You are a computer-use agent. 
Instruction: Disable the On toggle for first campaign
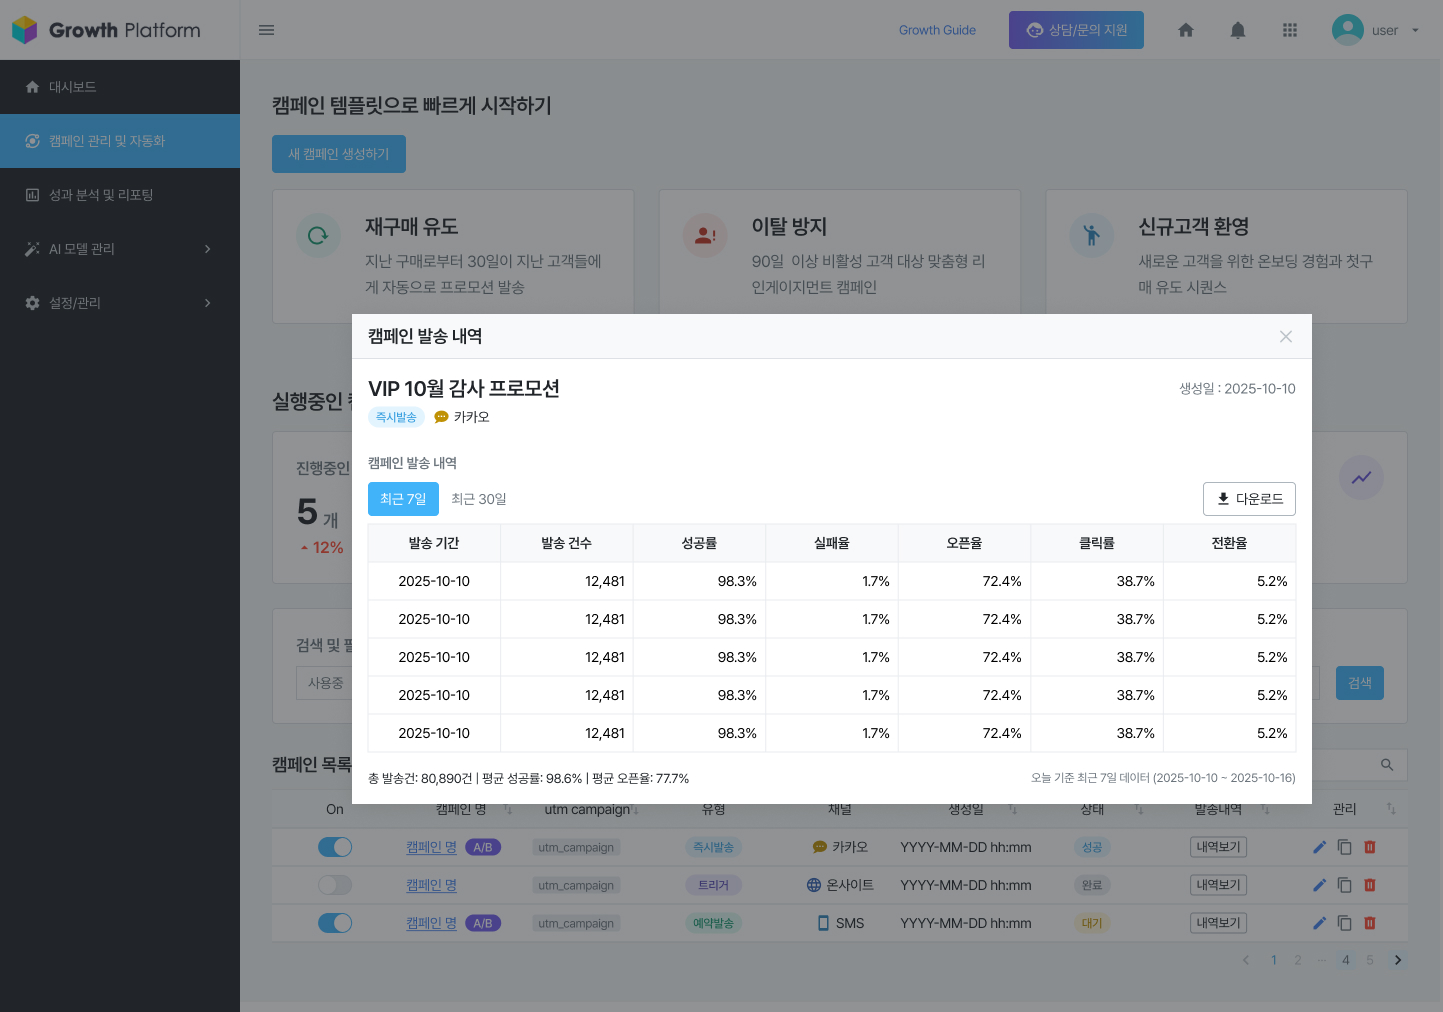pos(335,846)
